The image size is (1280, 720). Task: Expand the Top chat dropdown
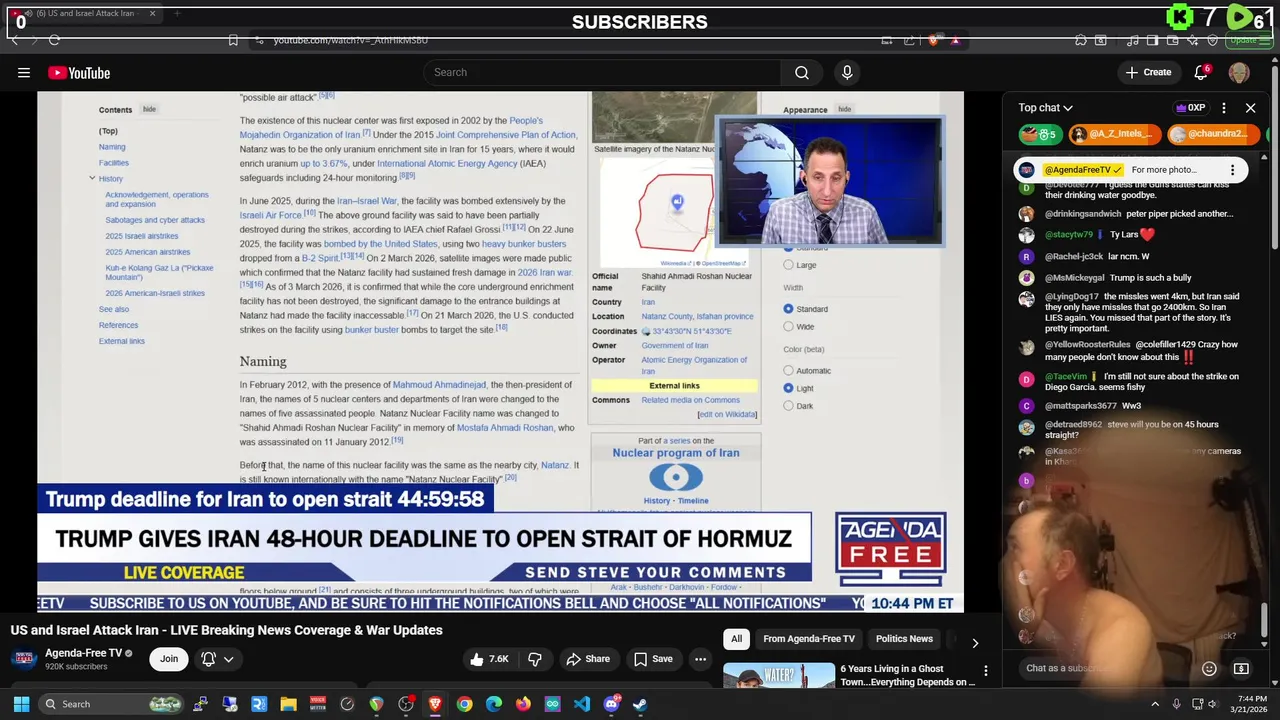(1045, 108)
